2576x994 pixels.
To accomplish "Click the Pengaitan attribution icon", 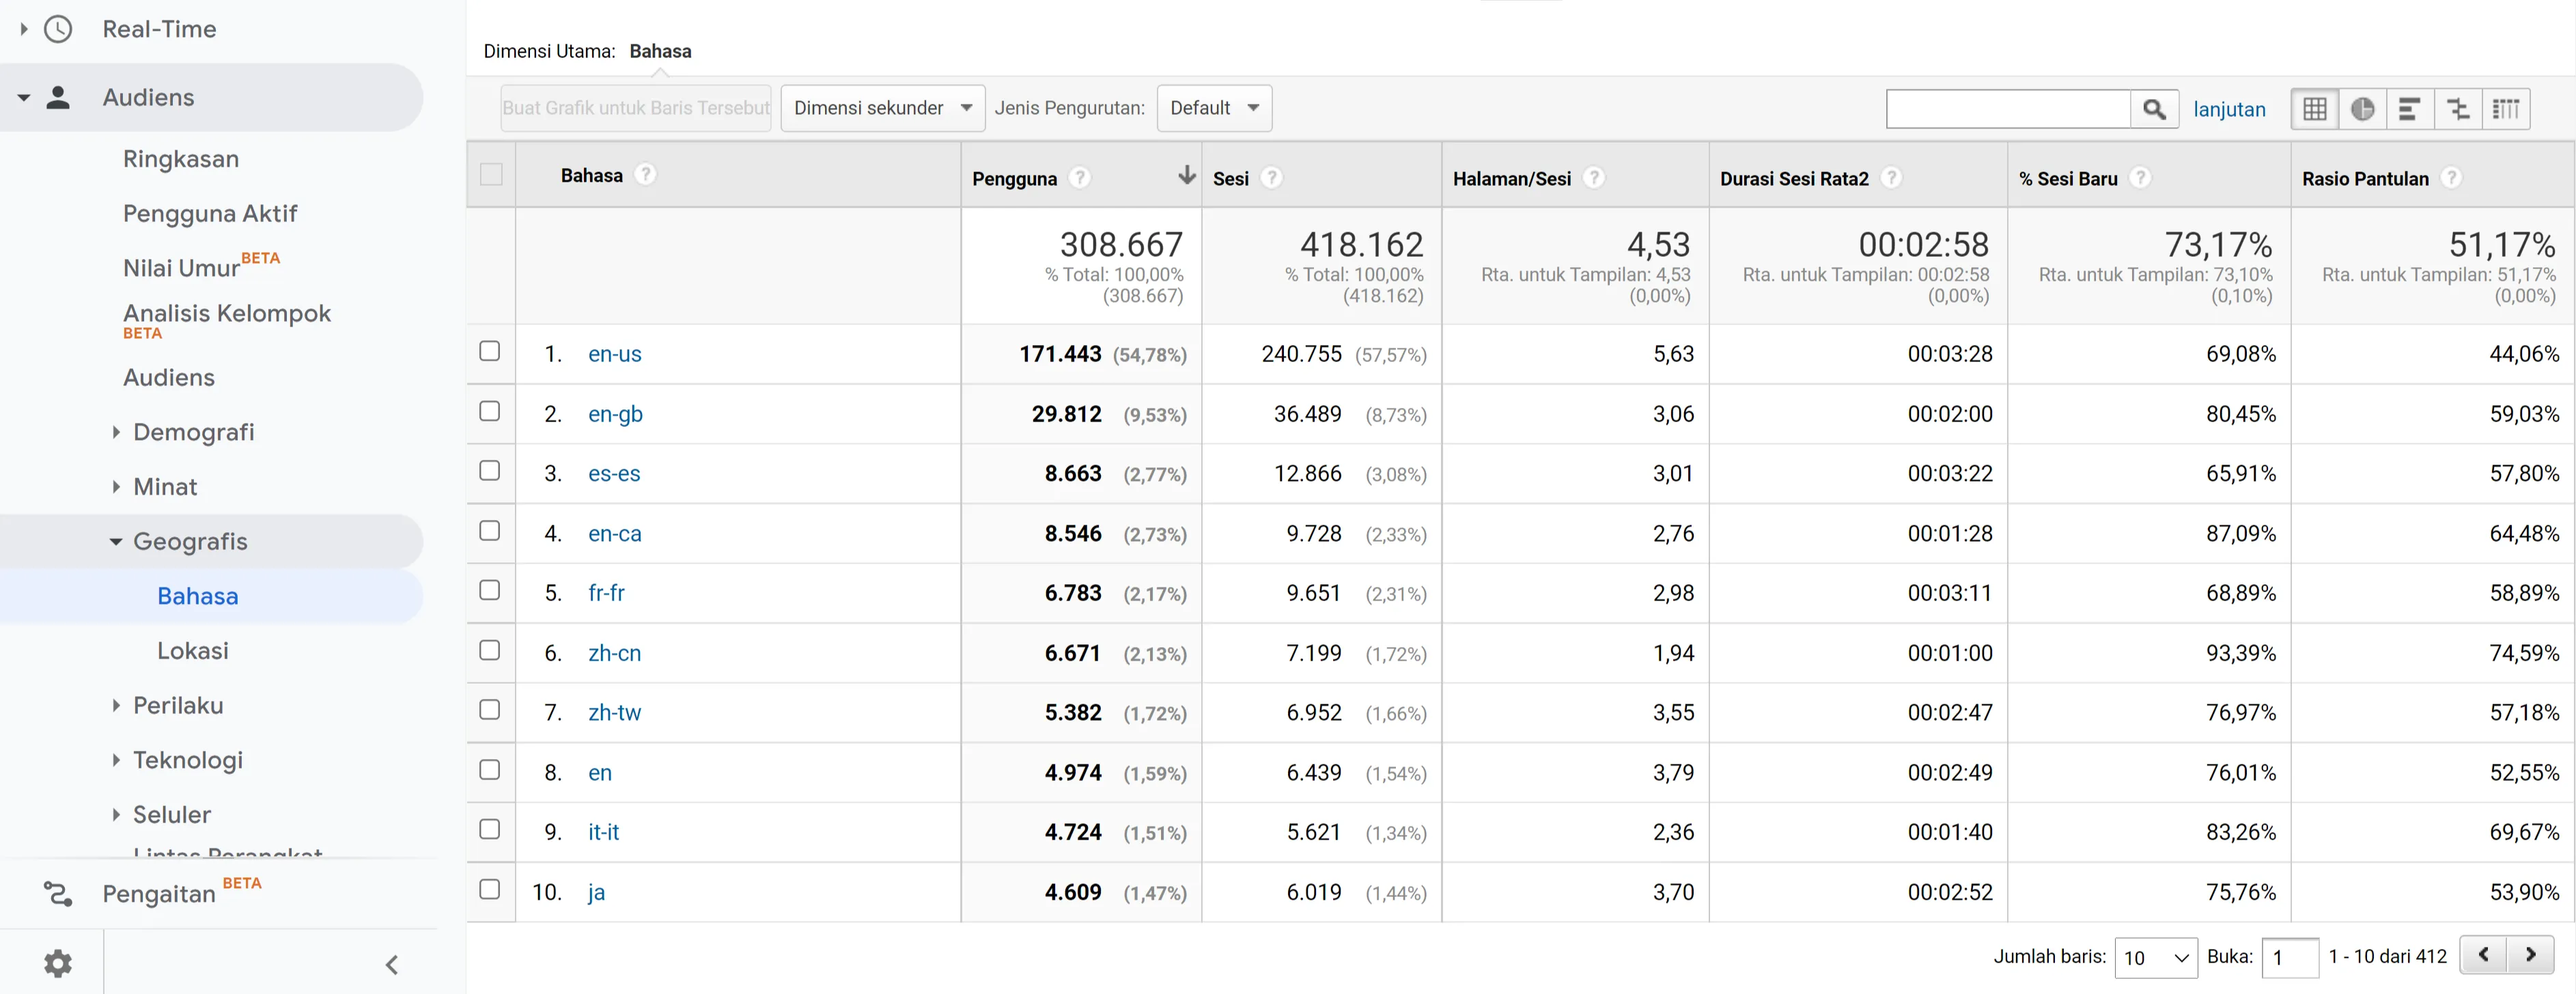I will [x=58, y=893].
